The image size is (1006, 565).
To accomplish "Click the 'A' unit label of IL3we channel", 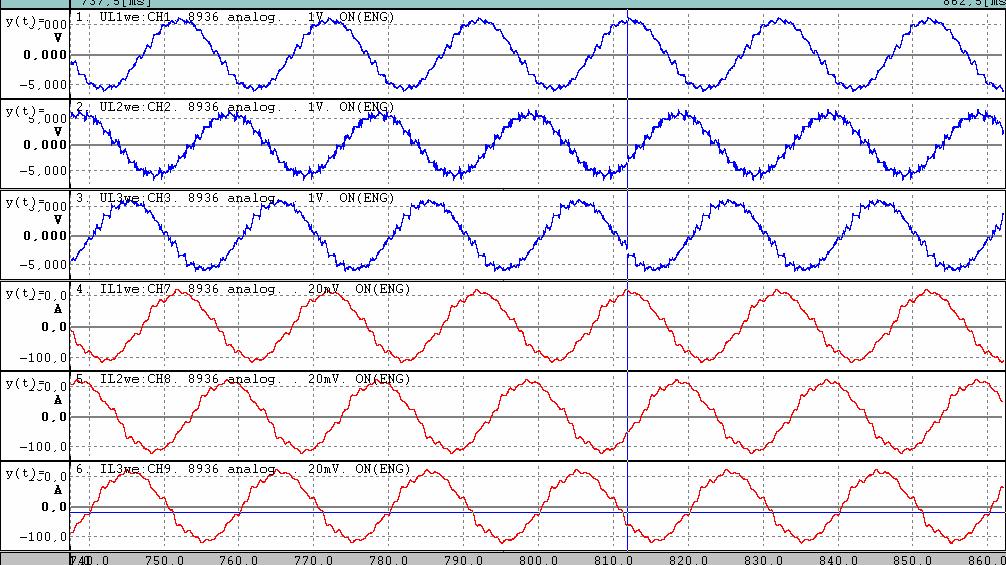I will [x=58, y=490].
